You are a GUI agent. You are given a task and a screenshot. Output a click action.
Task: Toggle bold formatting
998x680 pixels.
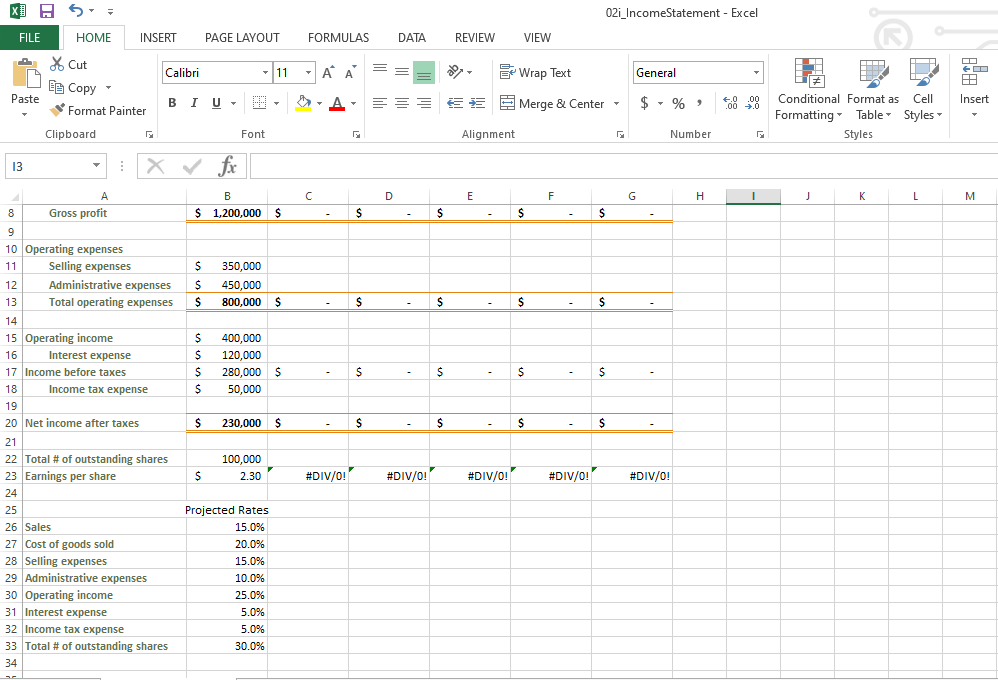coord(171,102)
